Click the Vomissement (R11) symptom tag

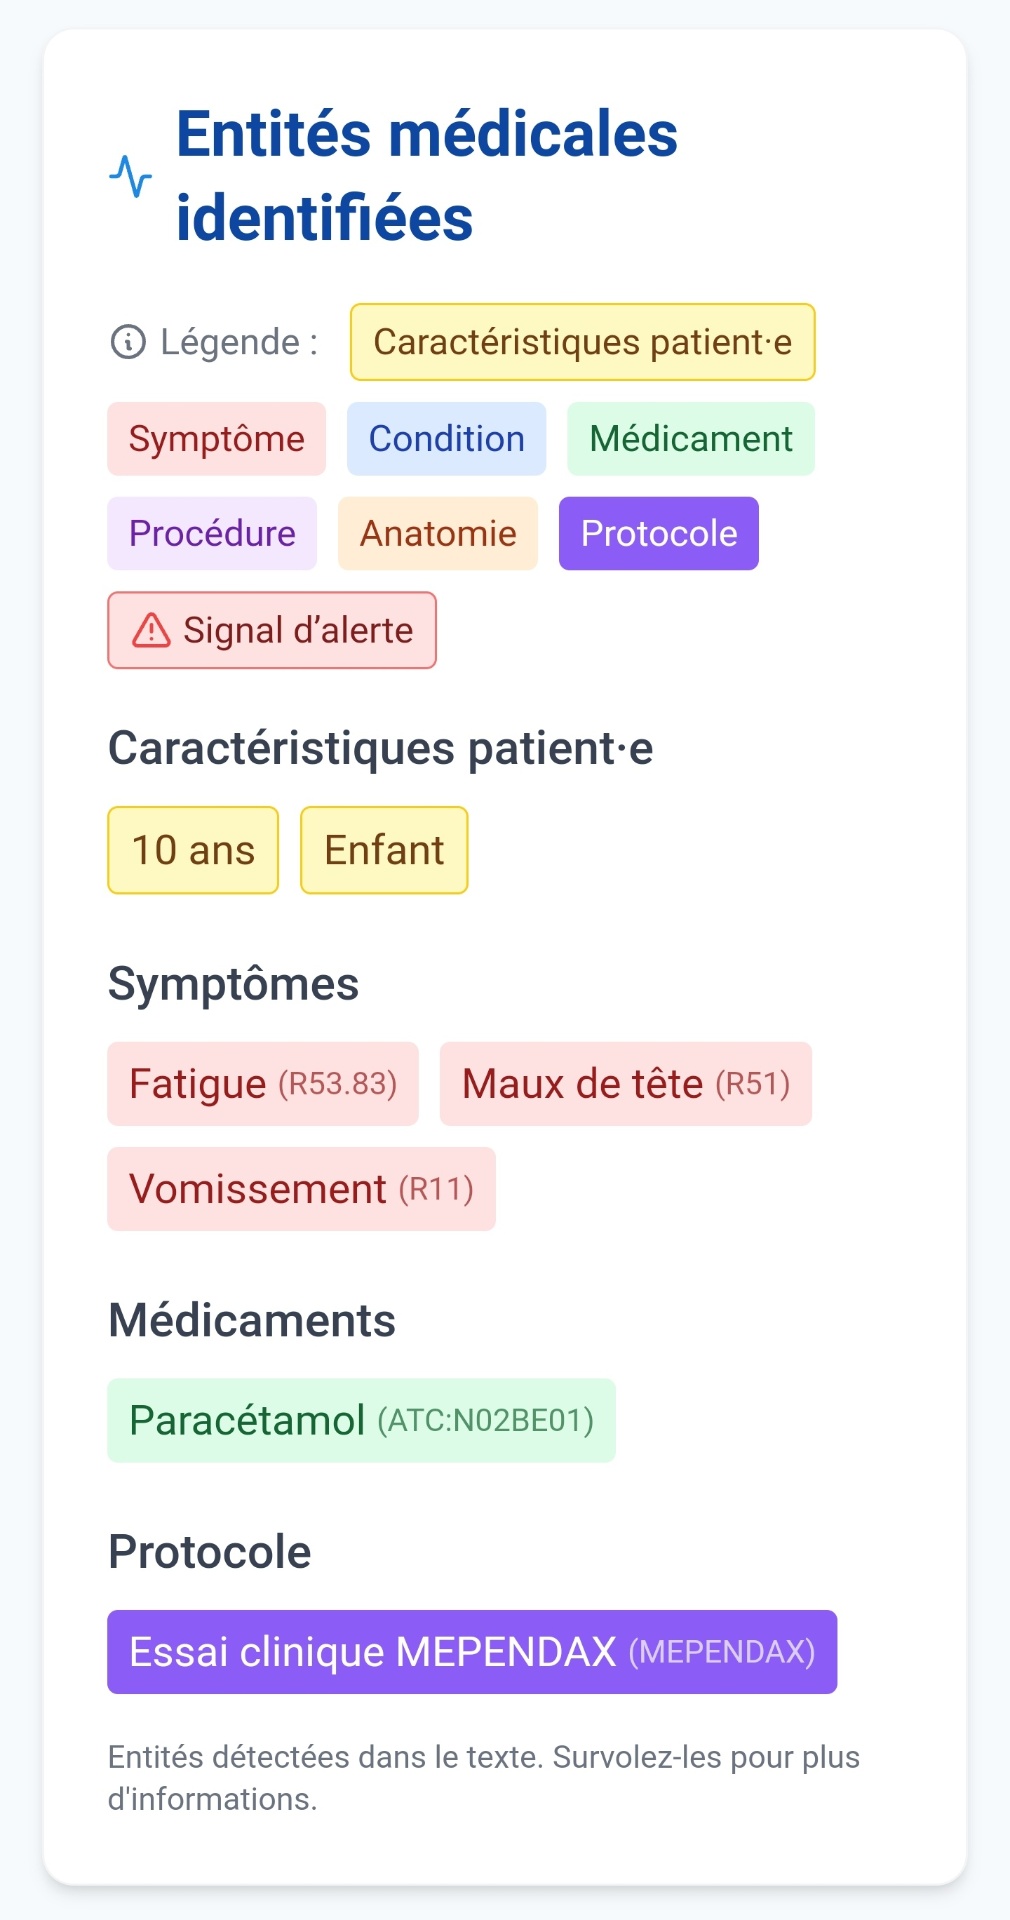[301, 1189]
